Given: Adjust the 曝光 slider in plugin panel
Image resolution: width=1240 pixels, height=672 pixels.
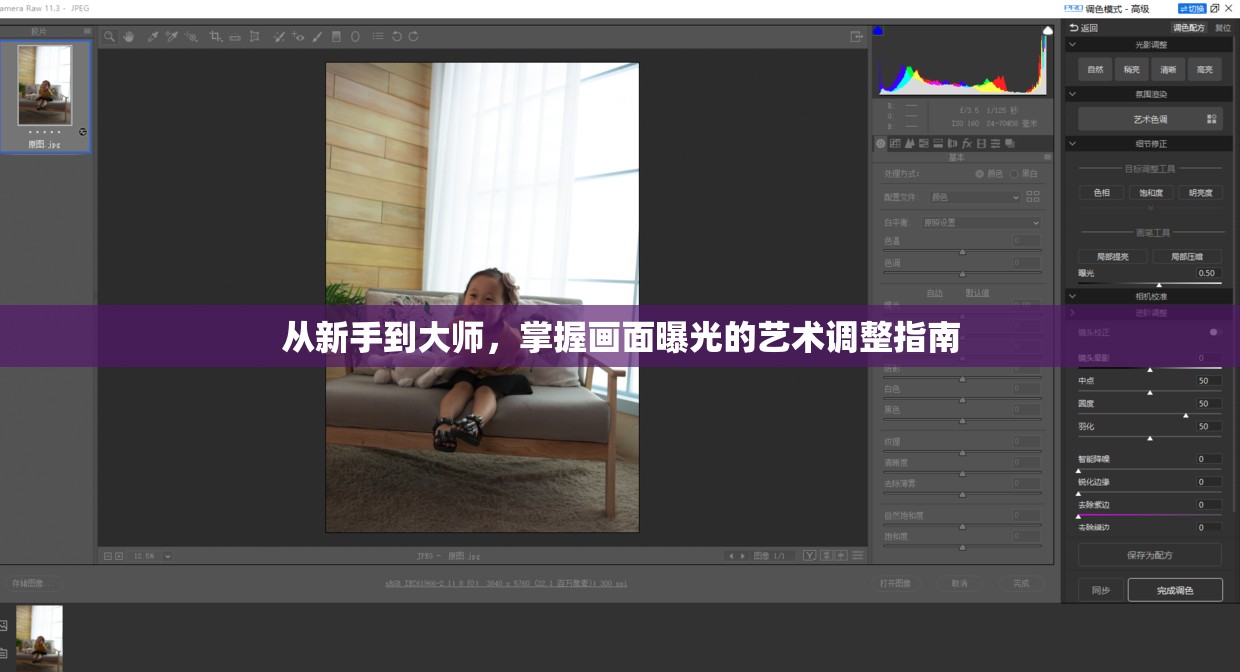Looking at the screenshot, I should pyautogui.click(x=1150, y=283).
